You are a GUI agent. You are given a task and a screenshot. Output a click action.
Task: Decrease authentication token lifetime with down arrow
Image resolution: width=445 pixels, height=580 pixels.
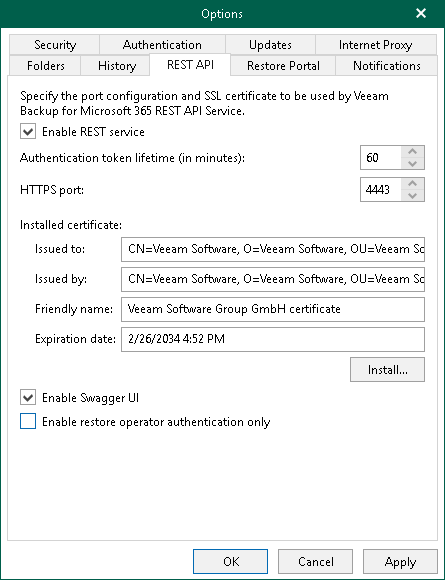412,163
